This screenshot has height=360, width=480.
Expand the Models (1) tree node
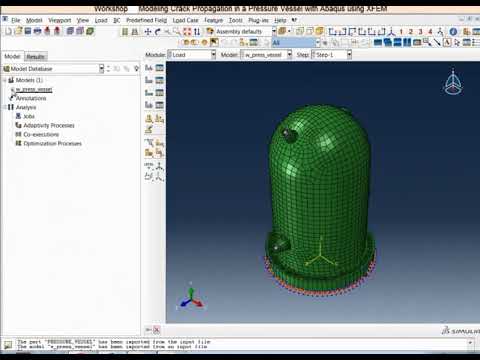click(x=5, y=80)
